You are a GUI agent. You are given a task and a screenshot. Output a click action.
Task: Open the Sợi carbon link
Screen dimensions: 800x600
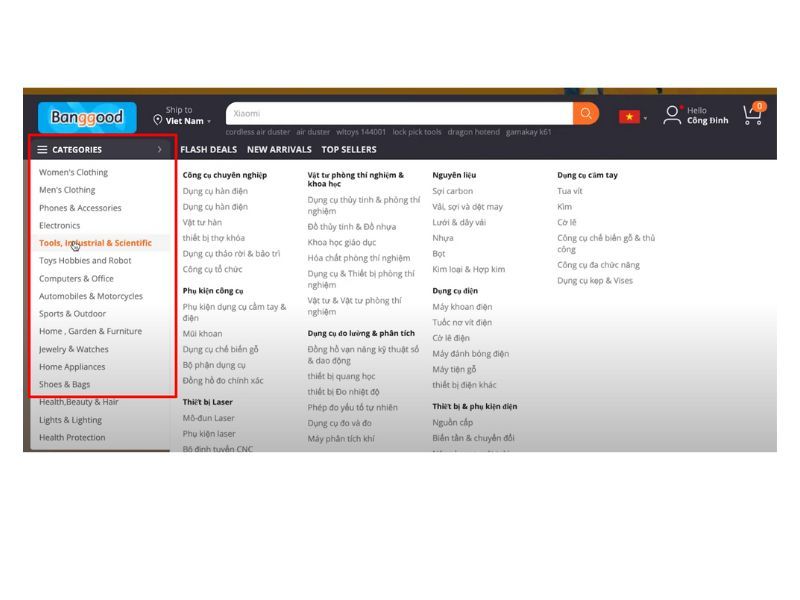452,191
